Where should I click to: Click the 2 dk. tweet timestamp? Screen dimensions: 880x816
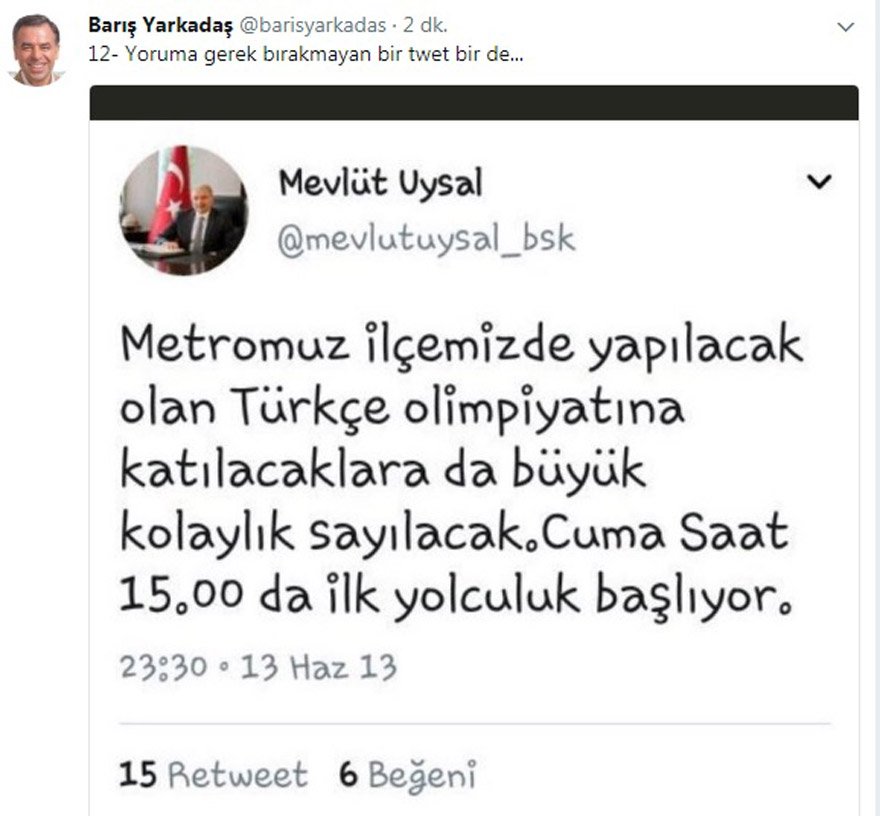425,25
